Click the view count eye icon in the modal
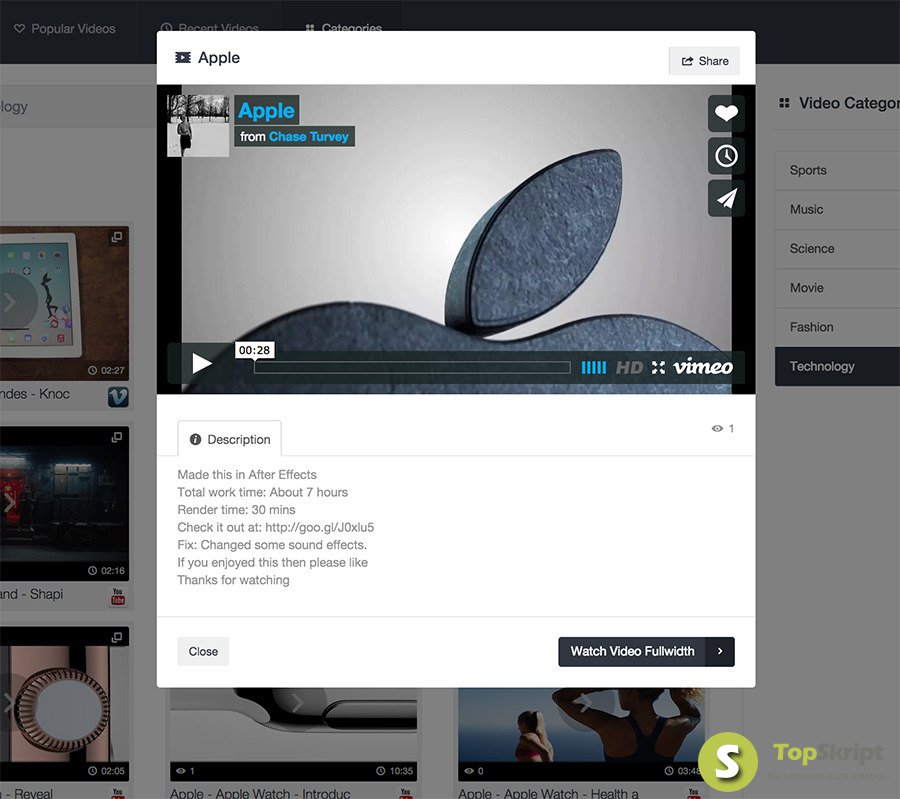The width and height of the screenshot is (900, 799). click(x=717, y=428)
